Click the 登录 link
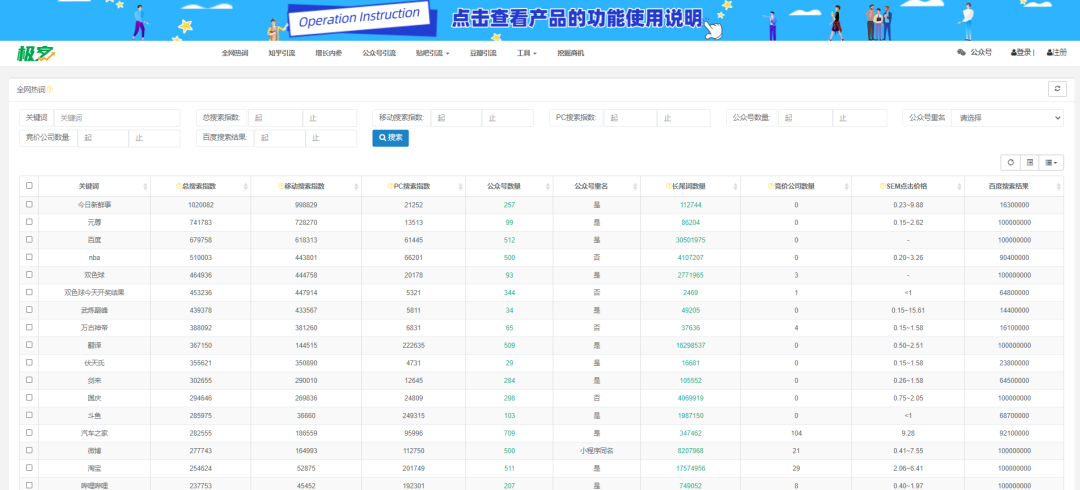Image resolution: width=1080 pixels, height=490 pixels. [x=1023, y=52]
